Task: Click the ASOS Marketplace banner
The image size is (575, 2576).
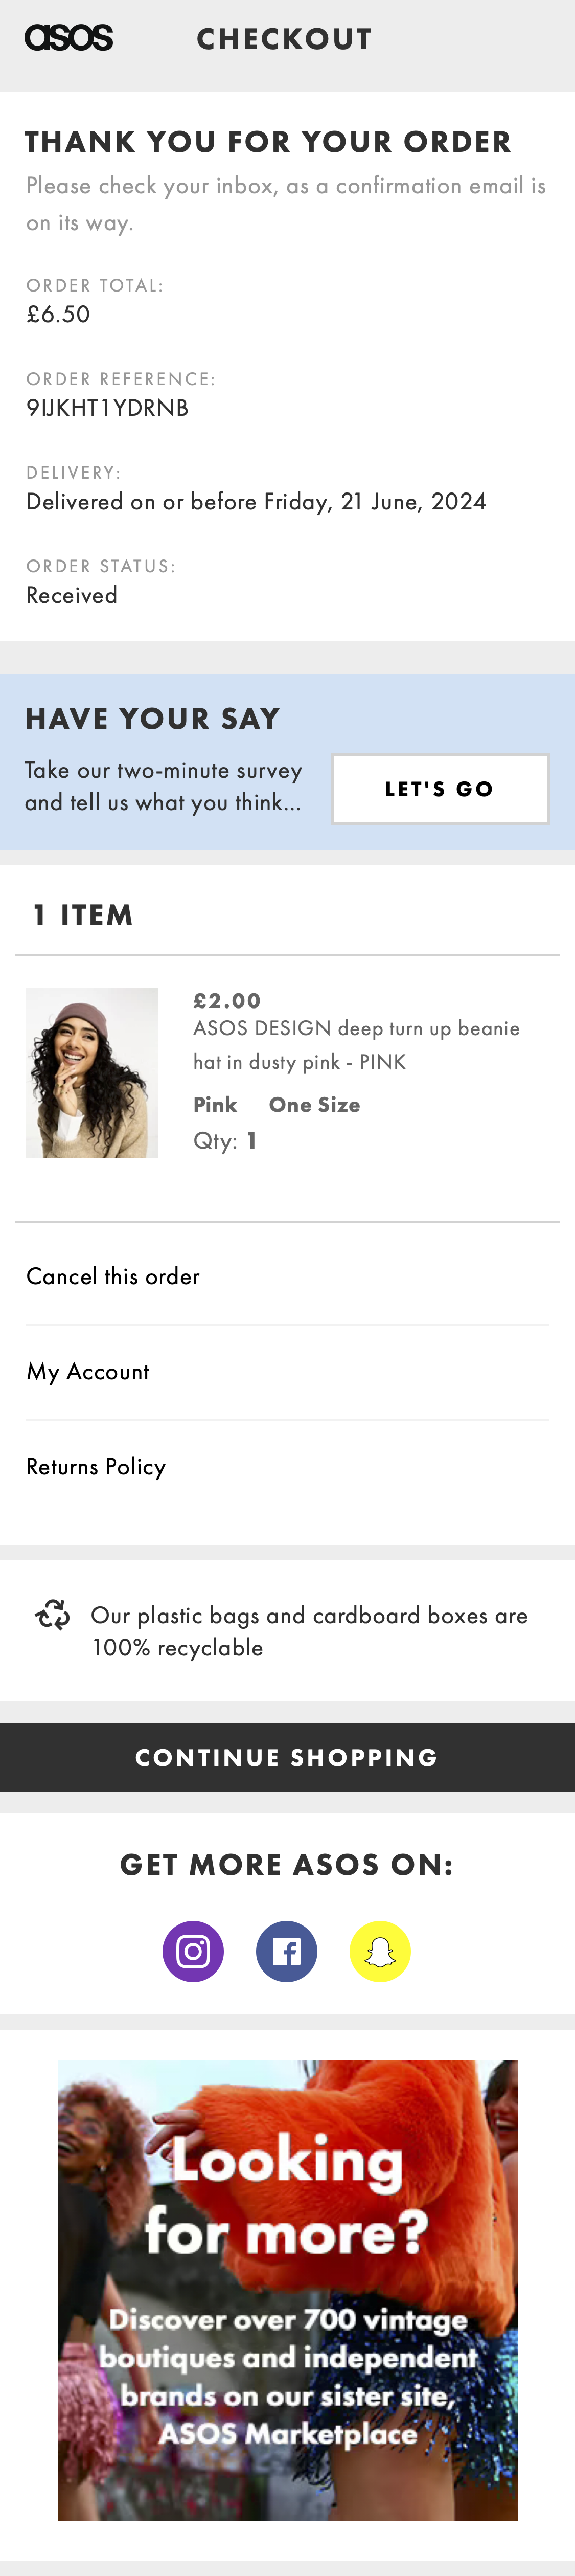Action: pos(288,2289)
